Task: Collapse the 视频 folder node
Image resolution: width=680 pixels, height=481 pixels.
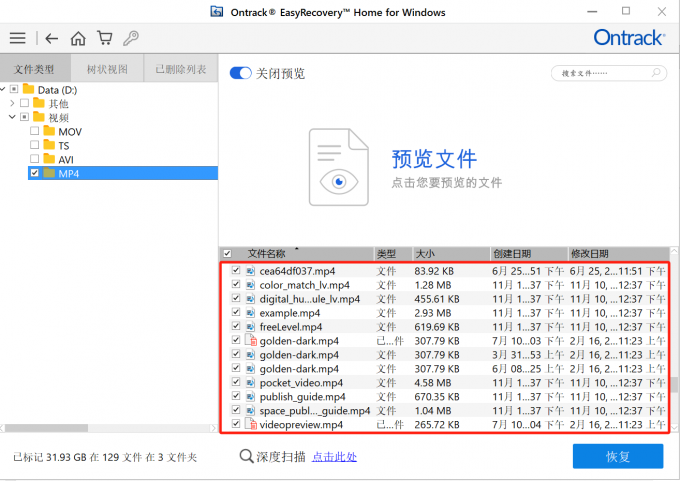Action: point(11,117)
